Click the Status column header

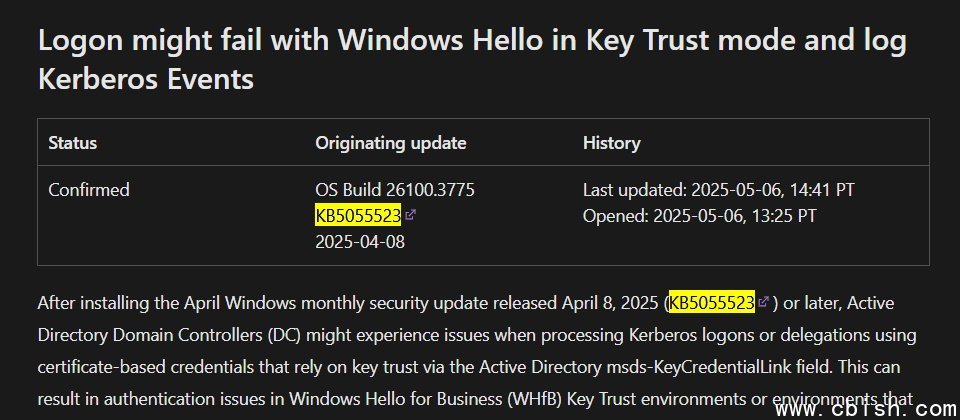tap(73, 143)
